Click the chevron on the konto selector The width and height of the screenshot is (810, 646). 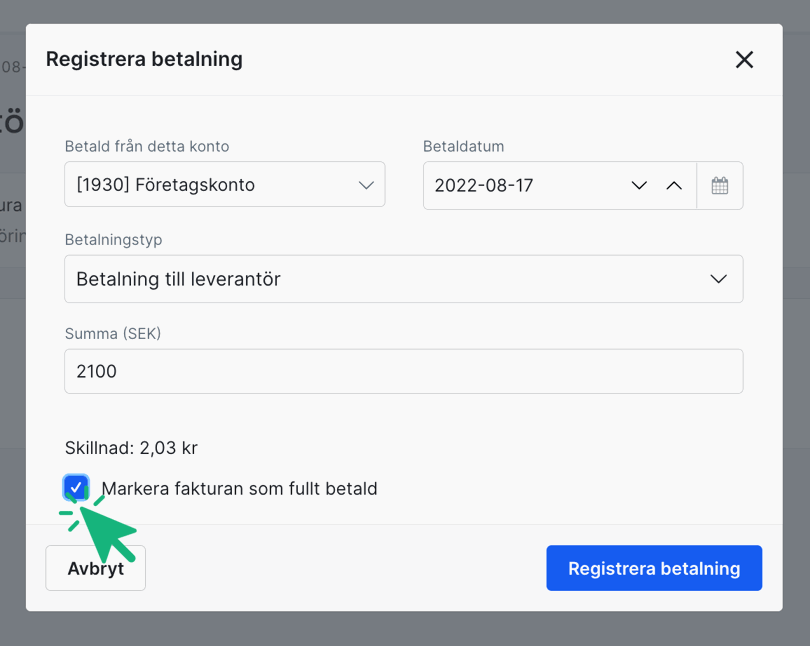click(364, 185)
